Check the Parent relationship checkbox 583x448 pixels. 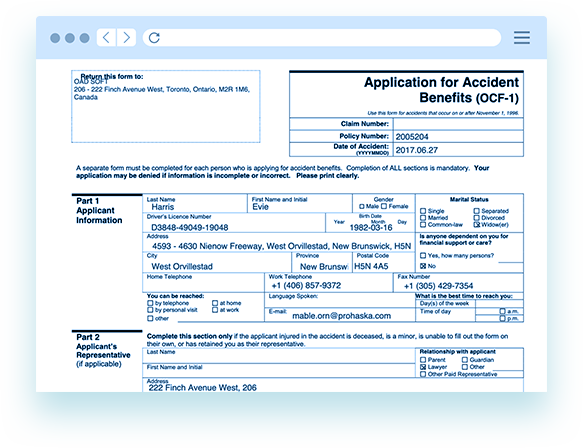(x=423, y=360)
